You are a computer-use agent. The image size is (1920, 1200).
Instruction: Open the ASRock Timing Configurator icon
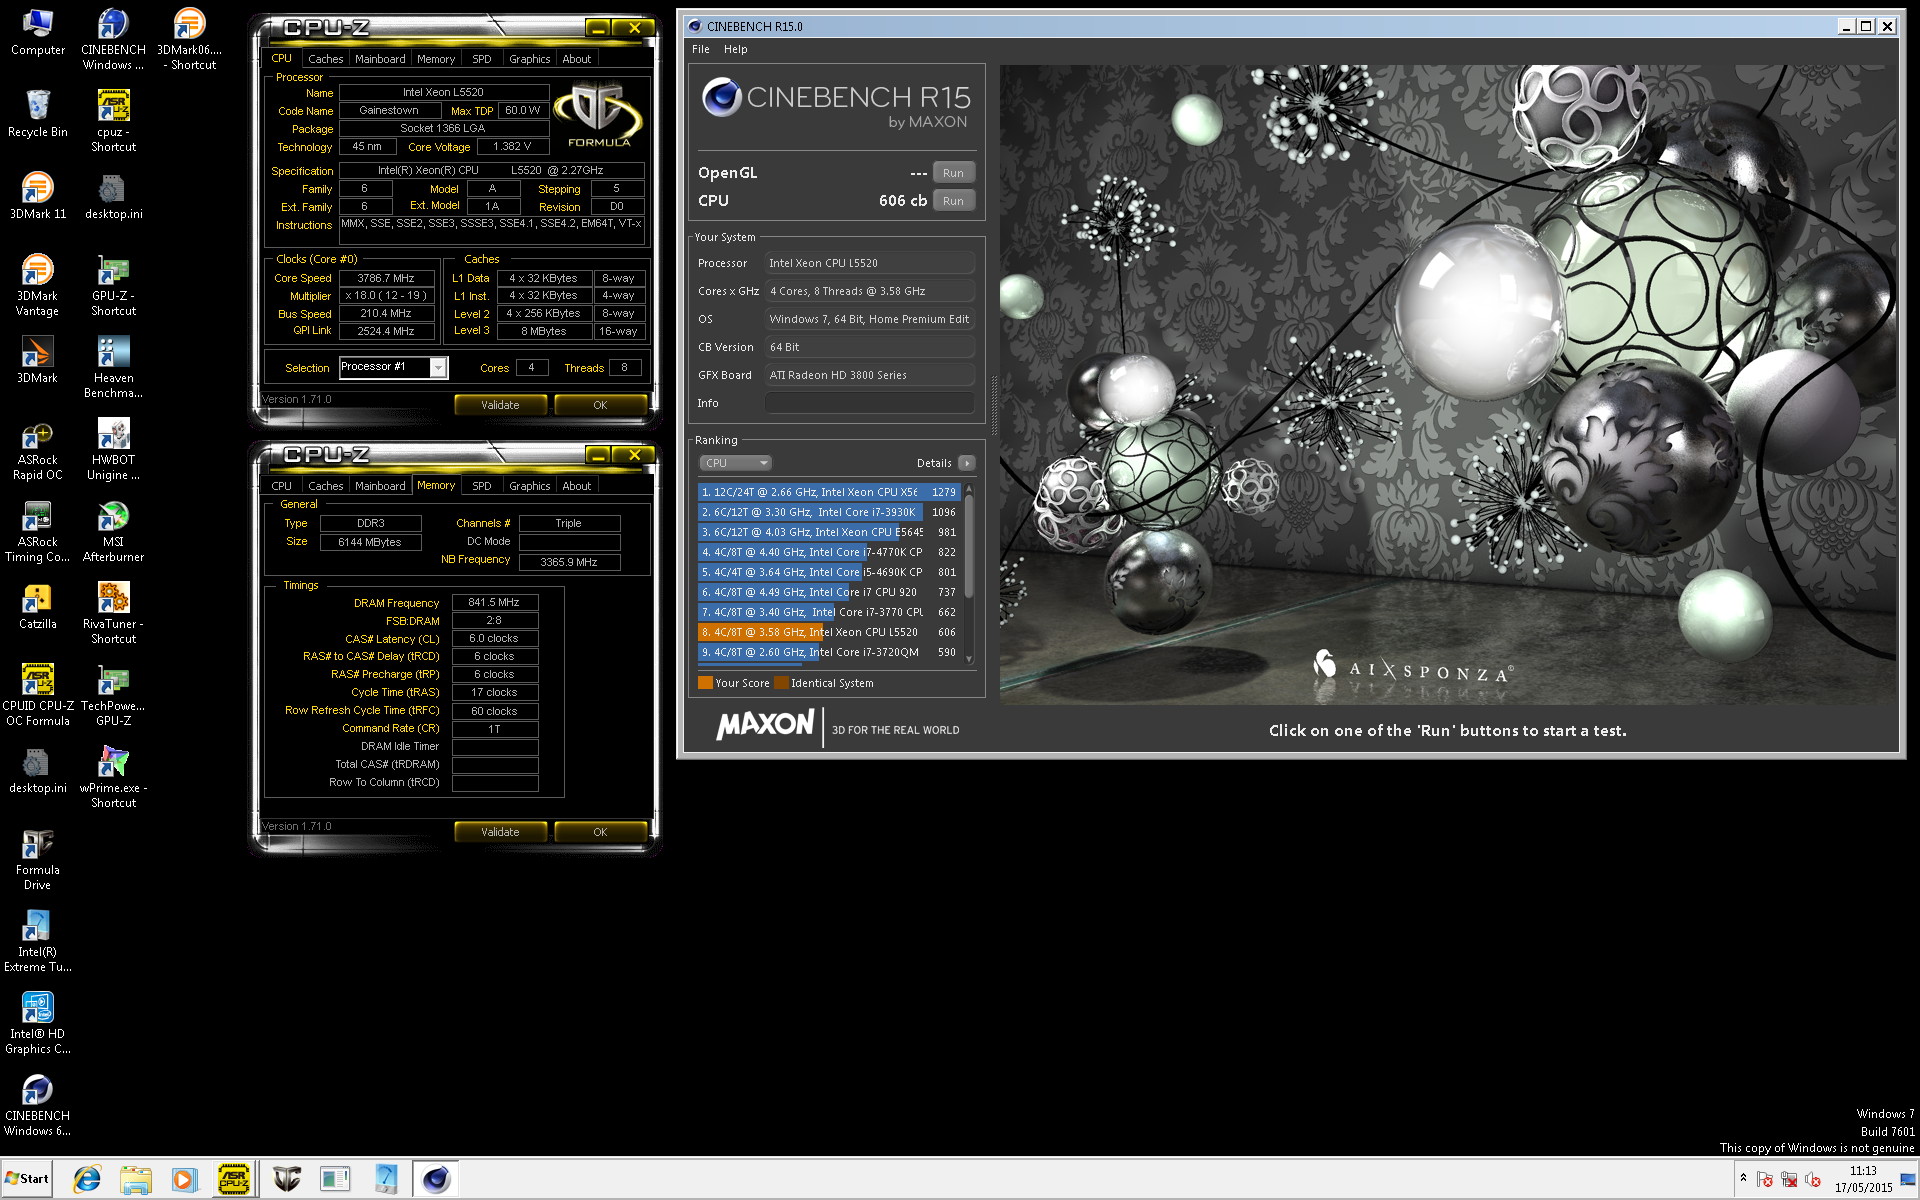click(37, 532)
